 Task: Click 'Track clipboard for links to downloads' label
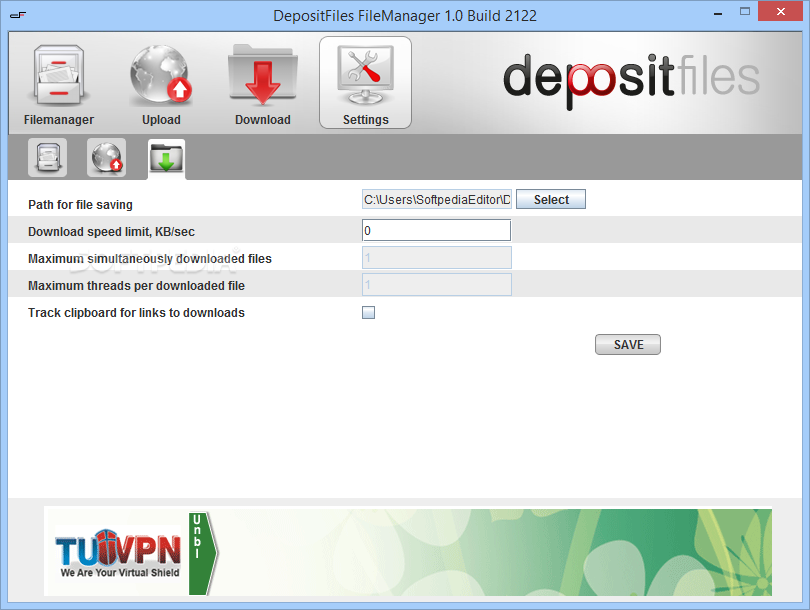[136, 312]
